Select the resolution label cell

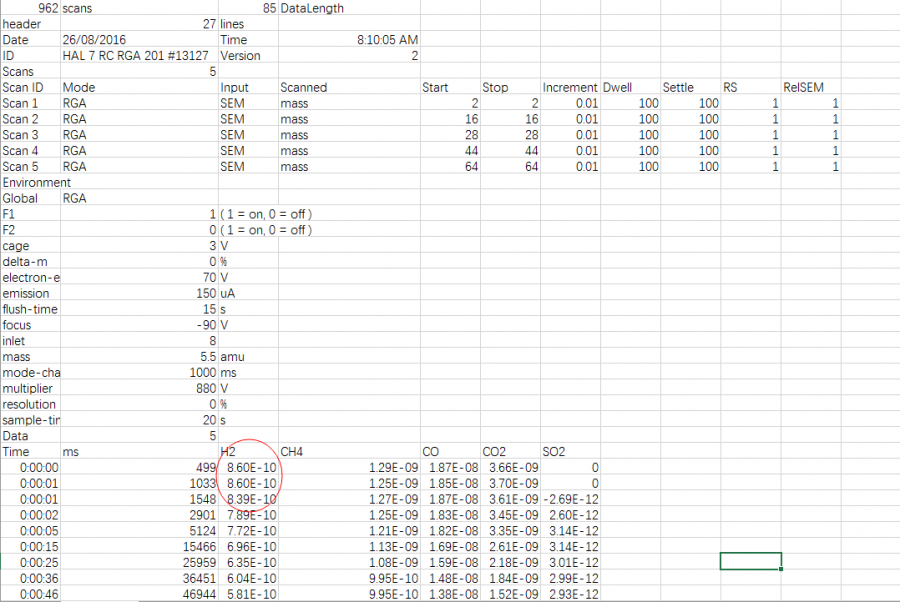30,404
